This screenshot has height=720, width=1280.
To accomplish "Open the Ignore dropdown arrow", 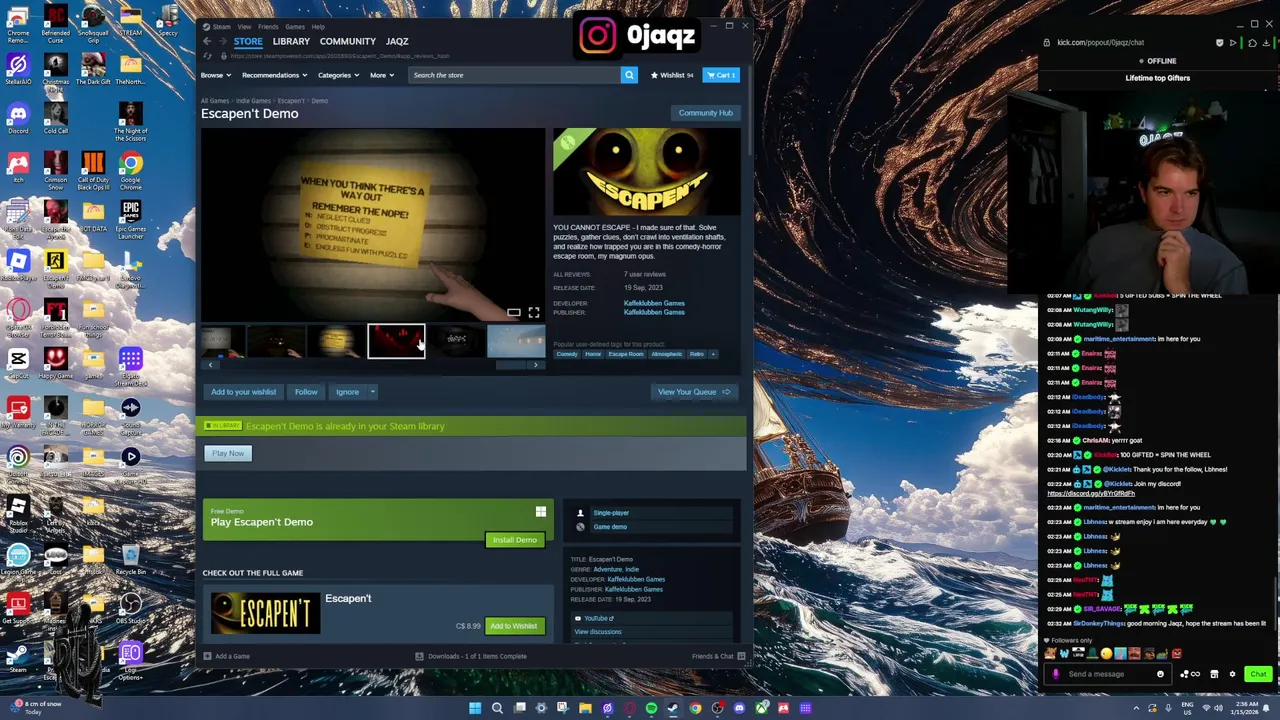I will tap(372, 392).
